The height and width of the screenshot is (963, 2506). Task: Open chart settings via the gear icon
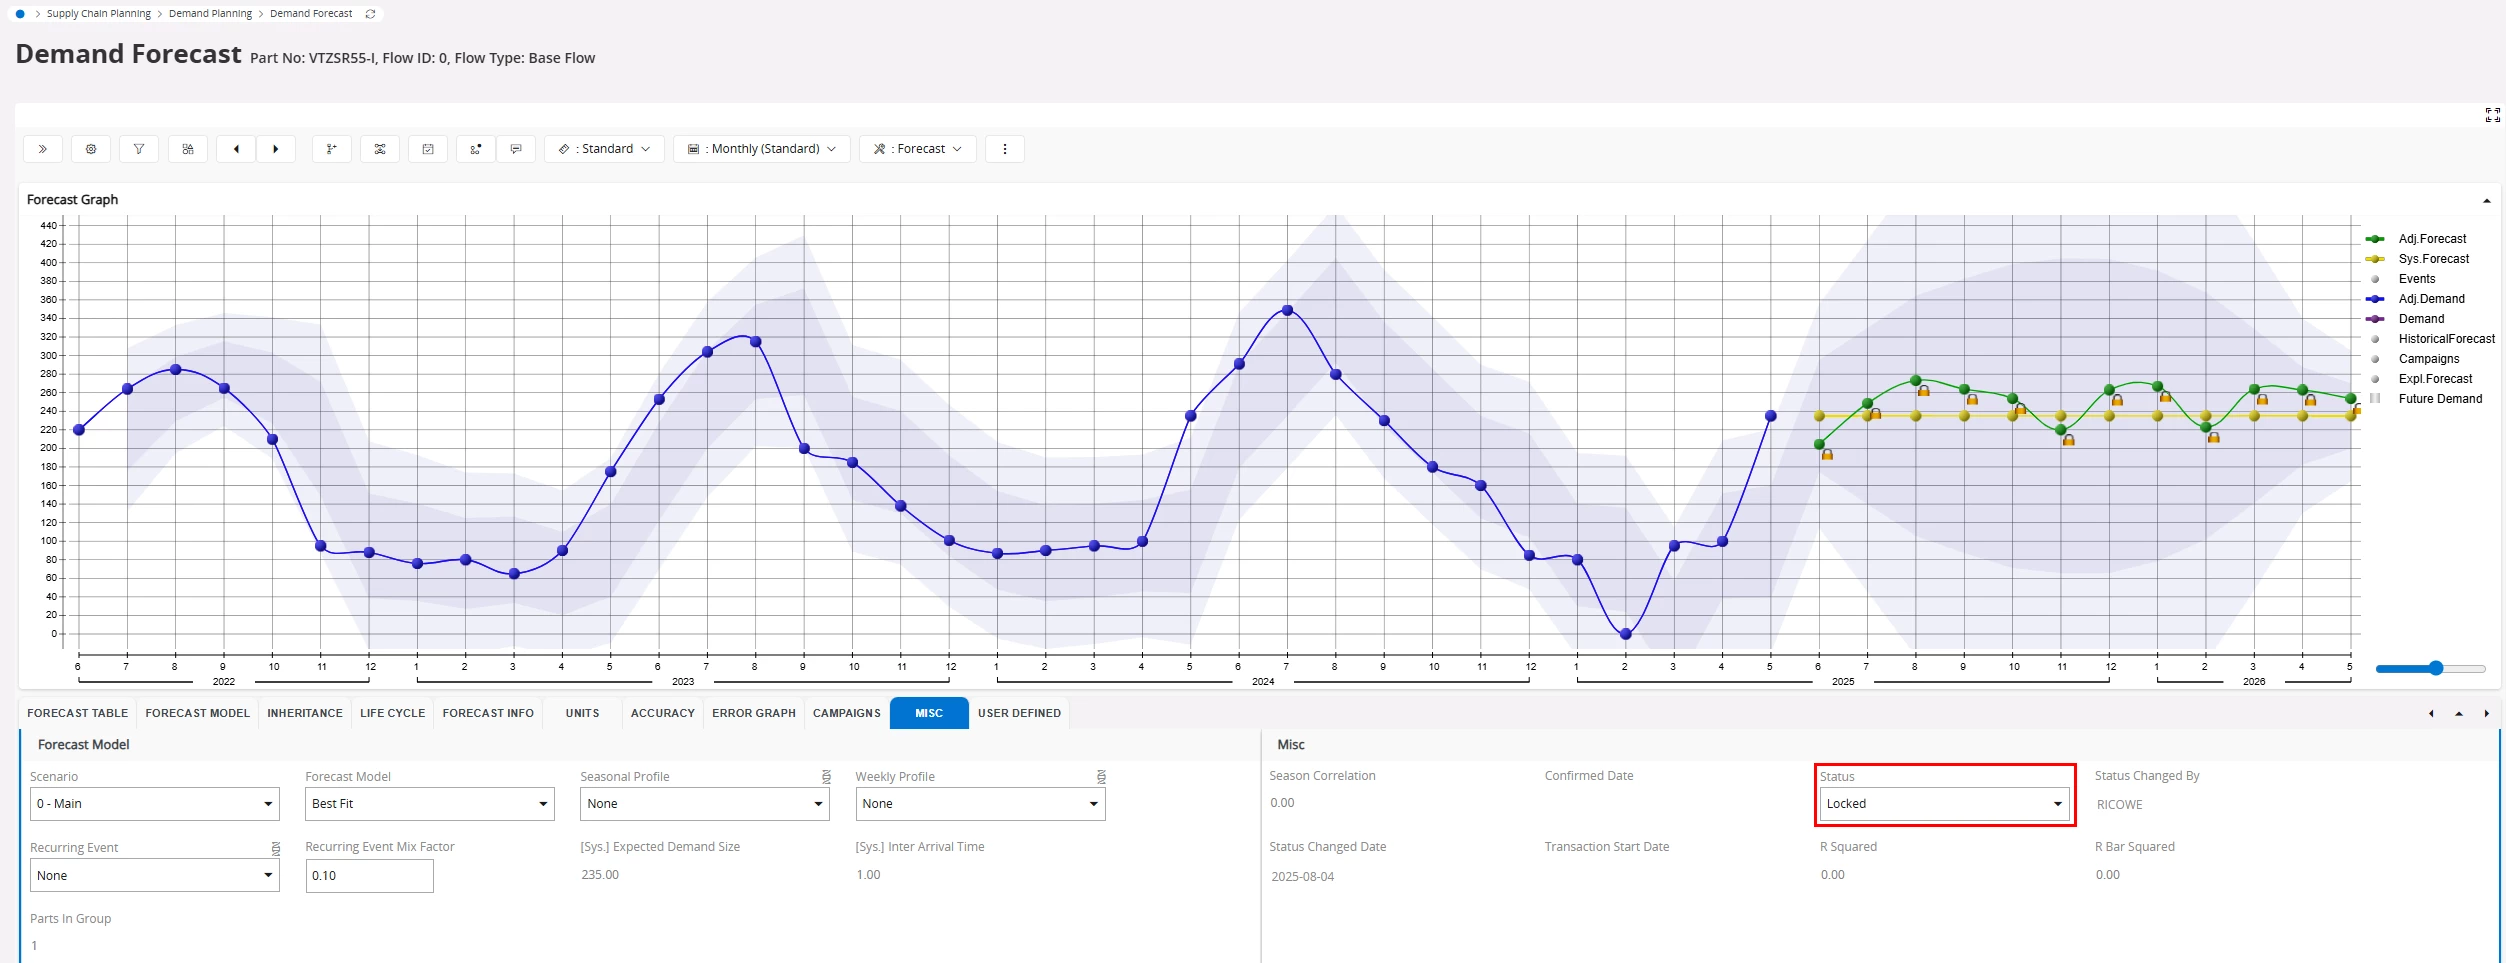click(x=91, y=149)
